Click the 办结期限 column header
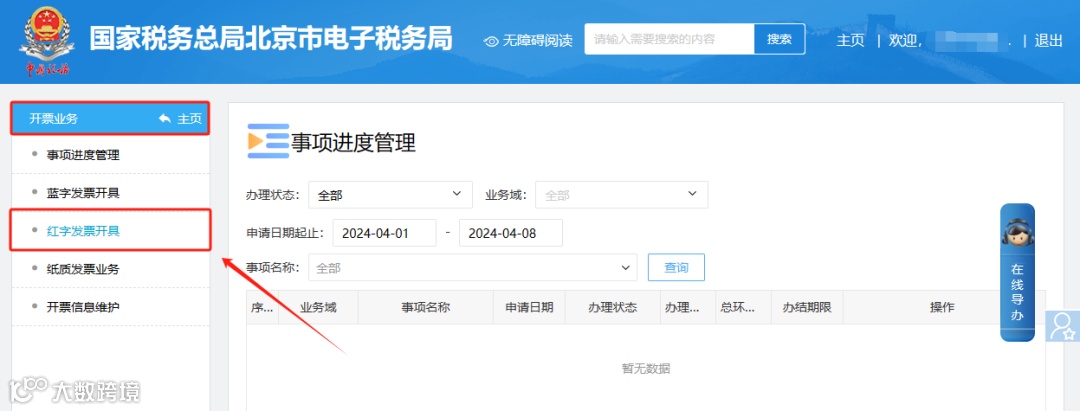 [807, 307]
